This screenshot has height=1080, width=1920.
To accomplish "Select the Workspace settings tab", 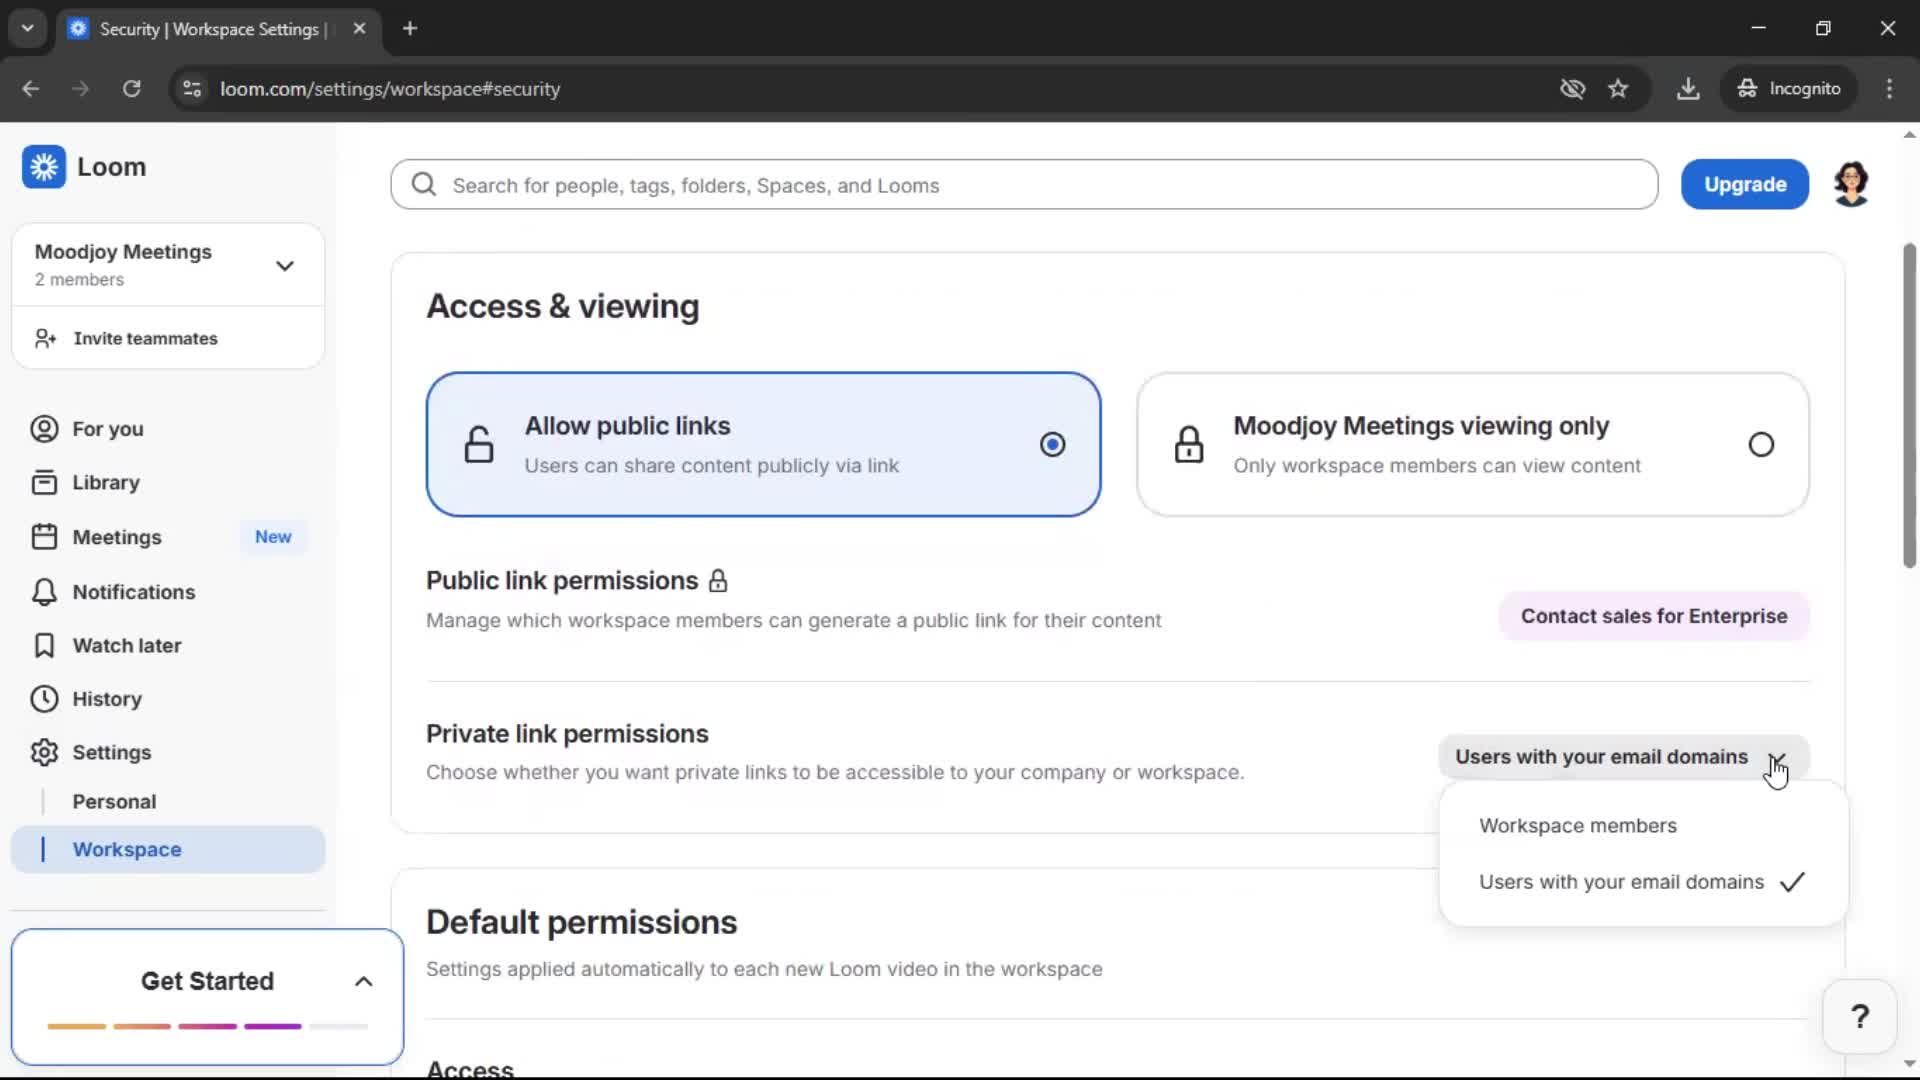I will [x=127, y=849].
